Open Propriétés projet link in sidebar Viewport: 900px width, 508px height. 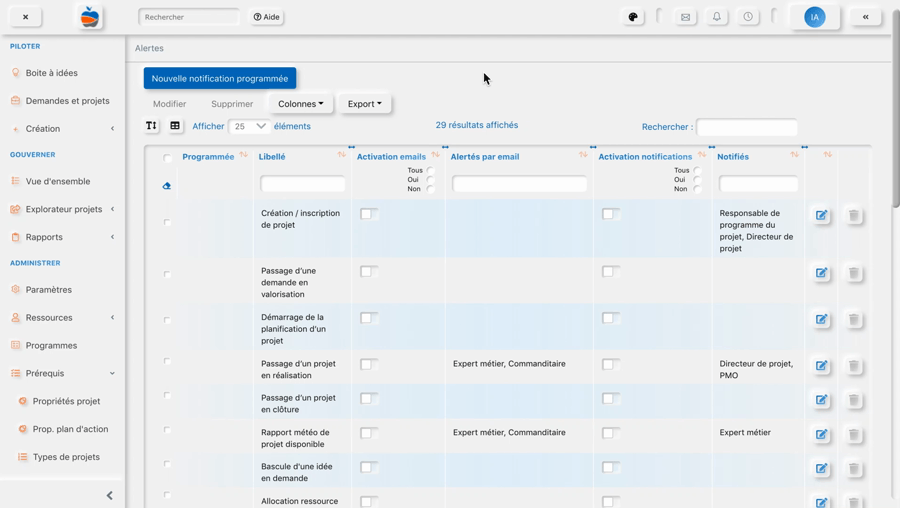(x=66, y=401)
